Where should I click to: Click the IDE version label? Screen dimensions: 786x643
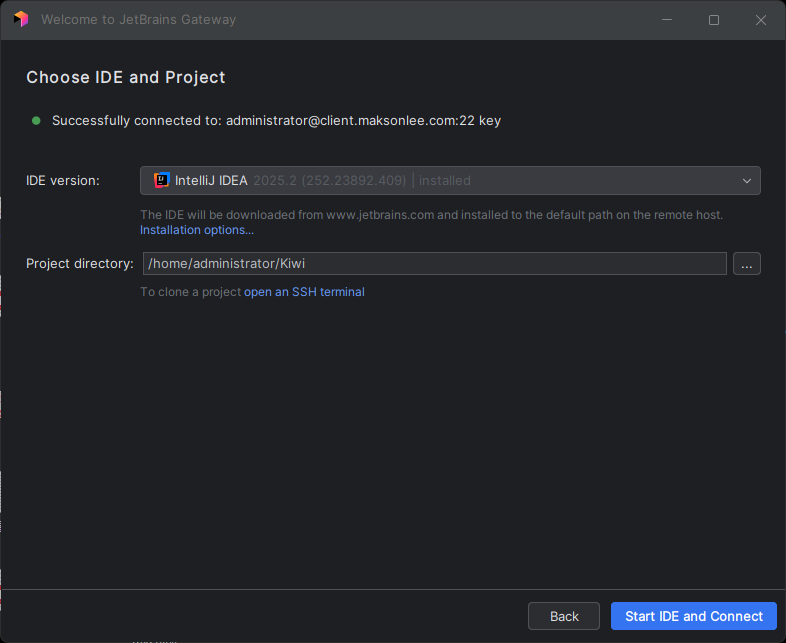click(63, 180)
